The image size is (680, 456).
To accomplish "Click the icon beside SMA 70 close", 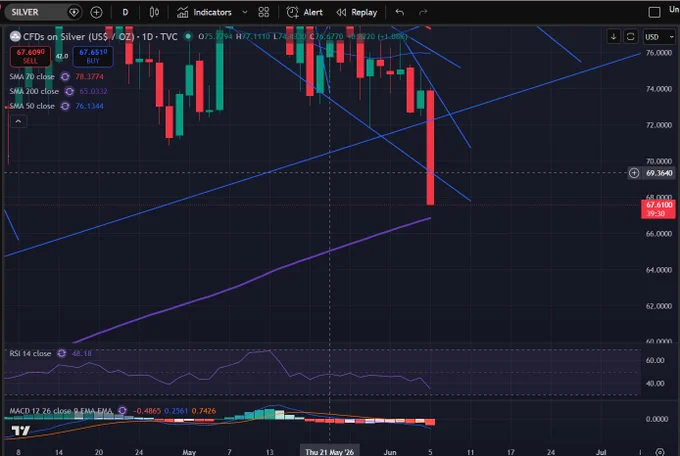I will pyautogui.click(x=65, y=77).
